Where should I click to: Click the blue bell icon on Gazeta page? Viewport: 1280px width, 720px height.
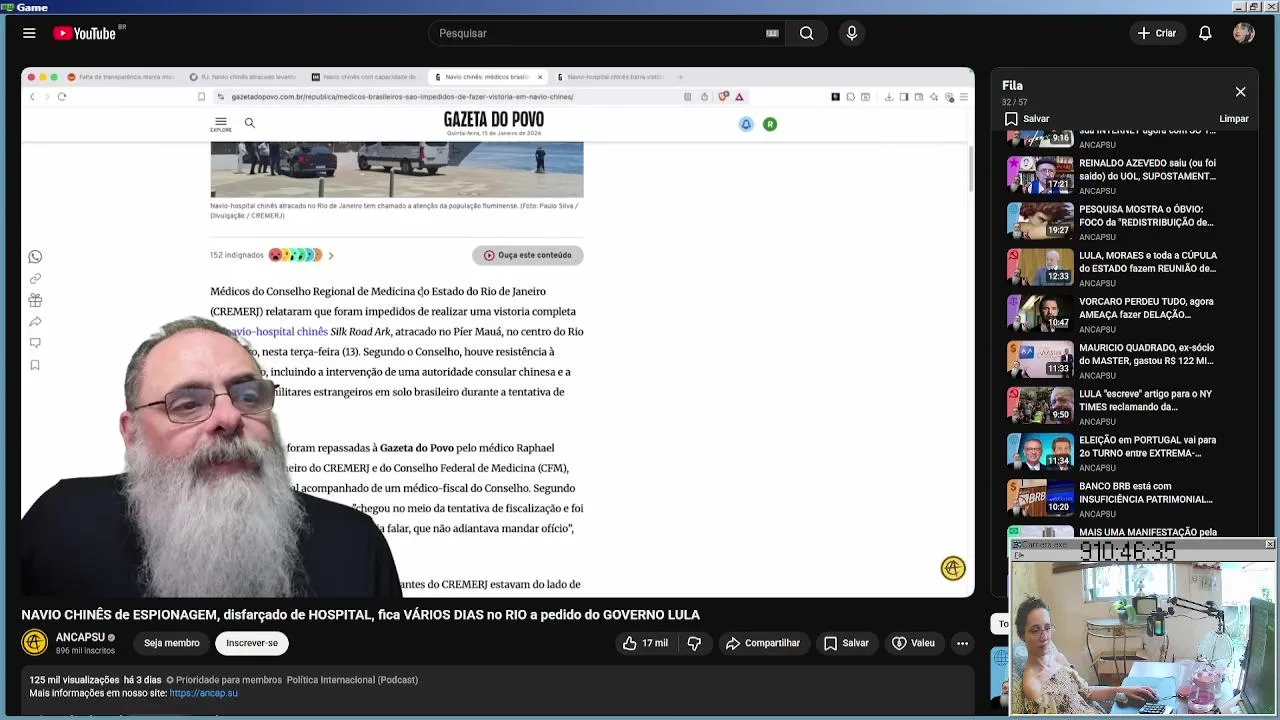(746, 124)
